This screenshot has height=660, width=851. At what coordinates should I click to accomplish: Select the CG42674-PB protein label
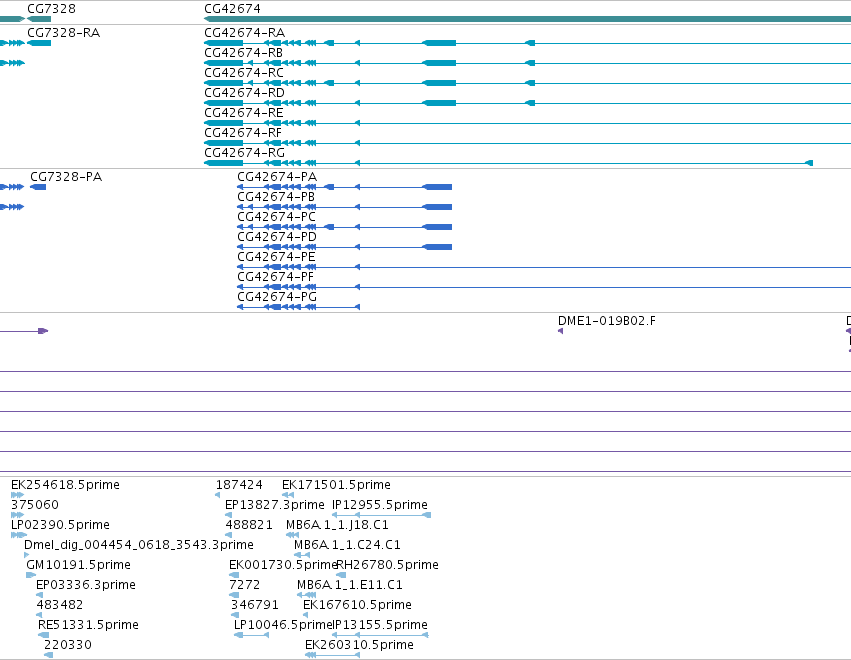[x=276, y=197]
